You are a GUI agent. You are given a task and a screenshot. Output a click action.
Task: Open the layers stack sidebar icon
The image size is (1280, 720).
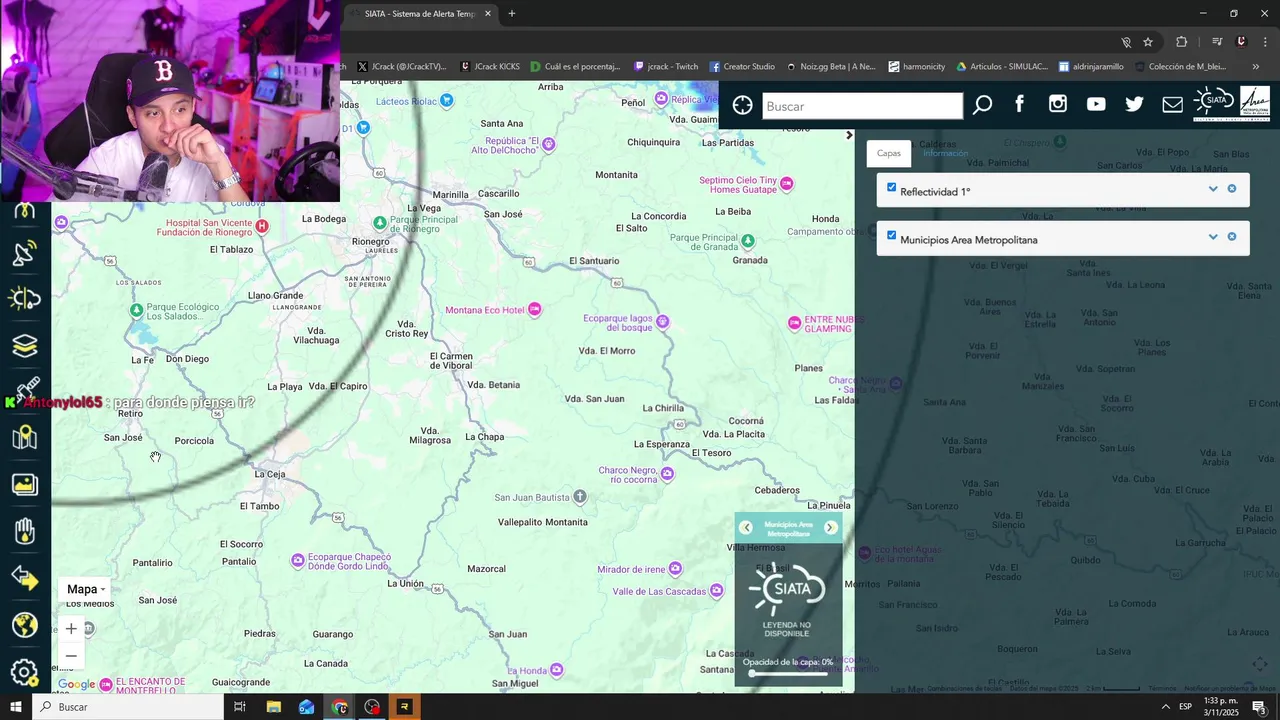coord(24,345)
